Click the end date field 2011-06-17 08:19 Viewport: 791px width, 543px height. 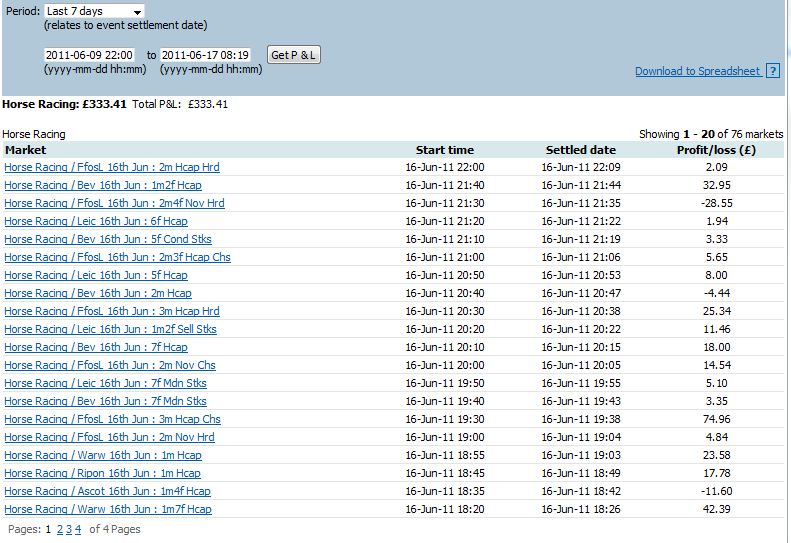coord(205,55)
